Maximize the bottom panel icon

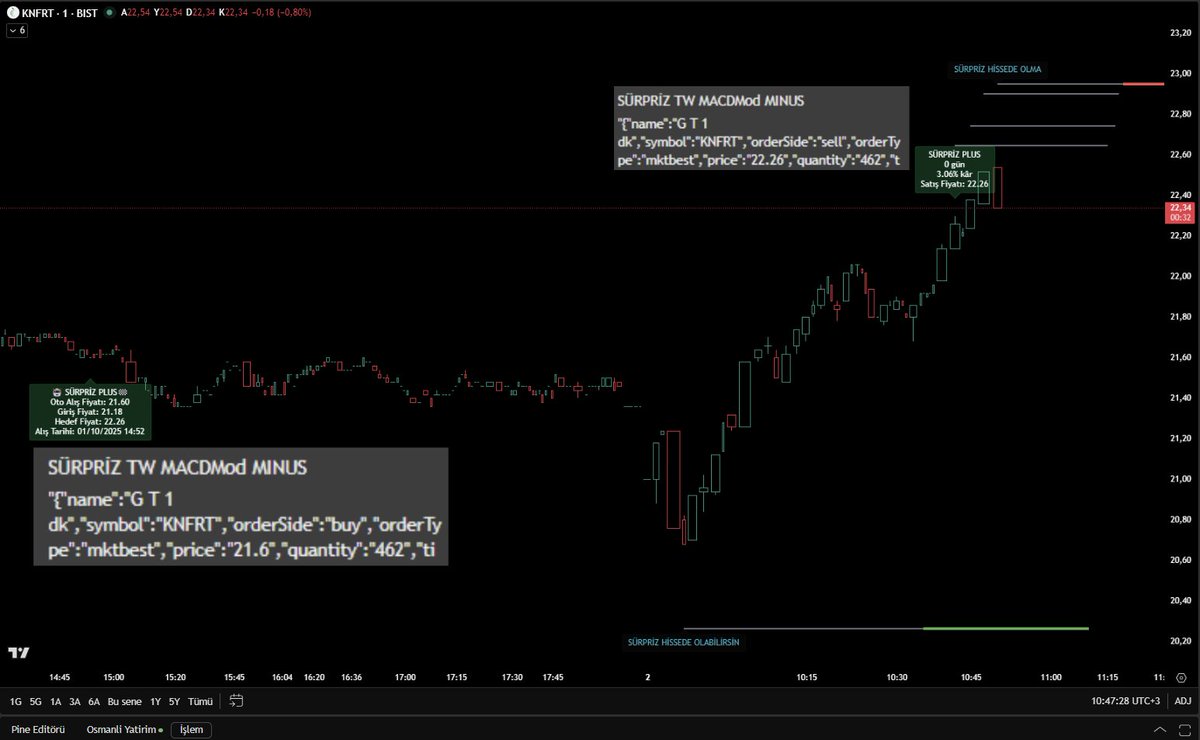pyautogui.click(x=1183, y=729)
